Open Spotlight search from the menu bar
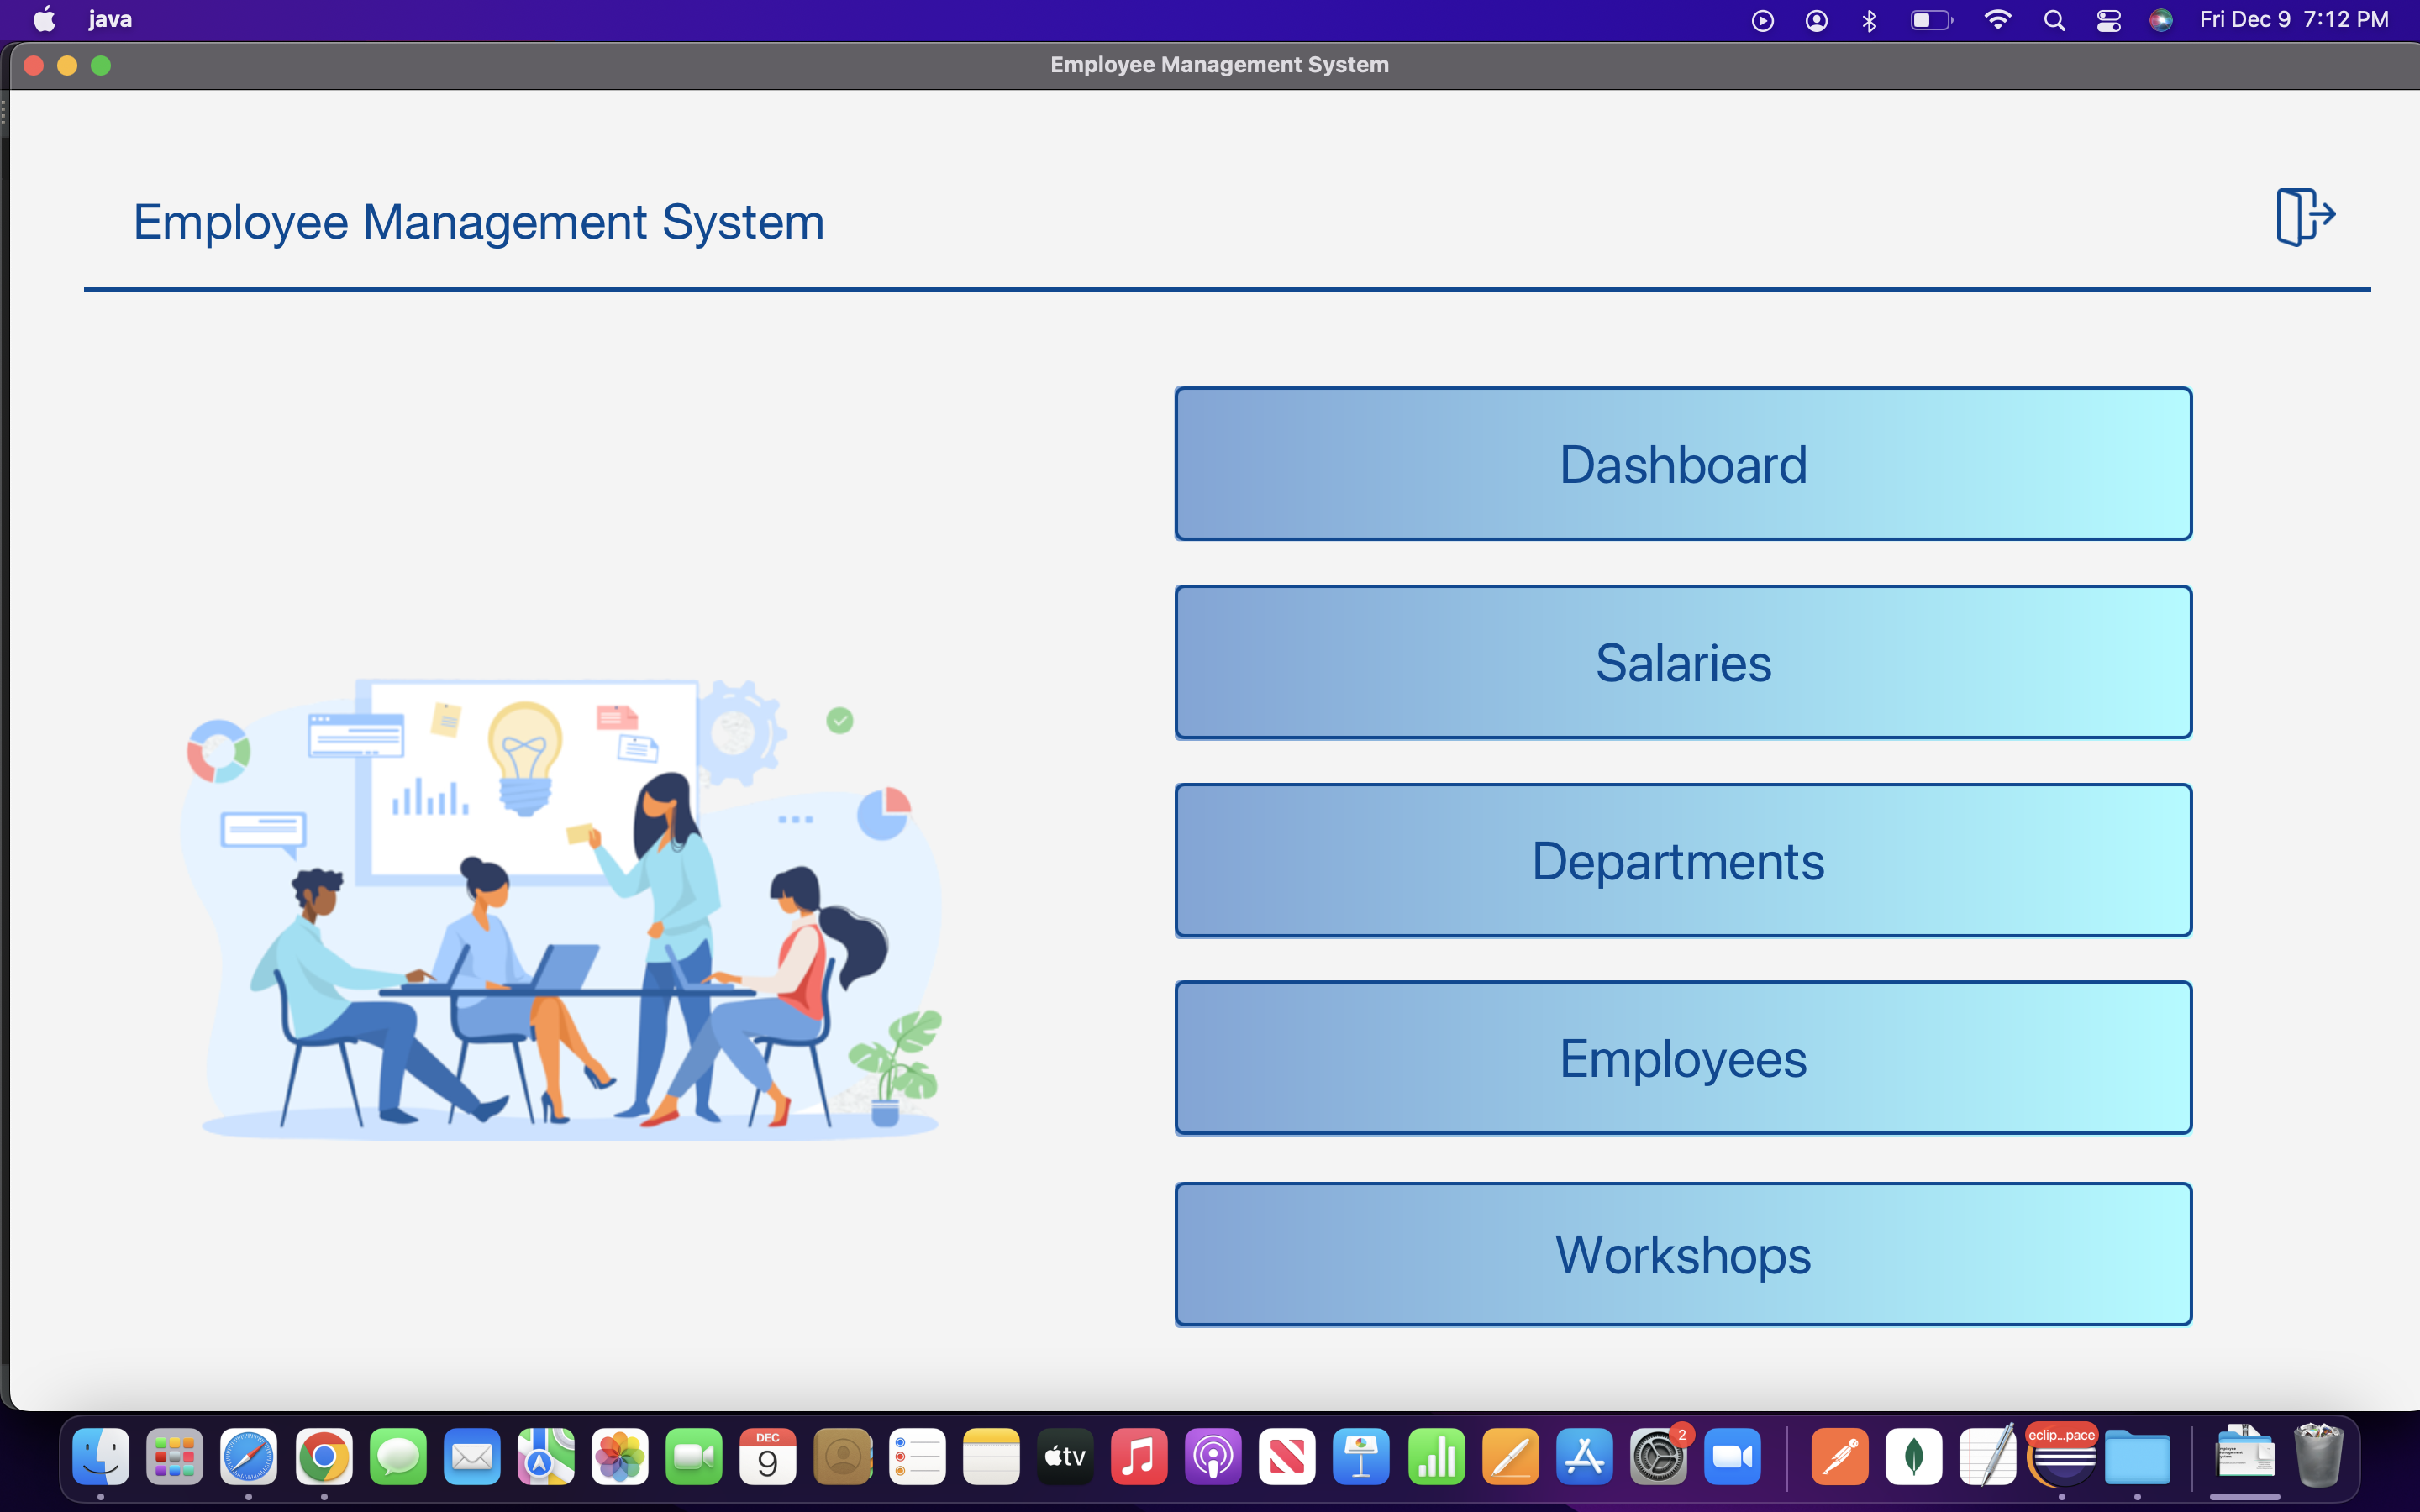The image size is (2420, 1512). 2054,18
